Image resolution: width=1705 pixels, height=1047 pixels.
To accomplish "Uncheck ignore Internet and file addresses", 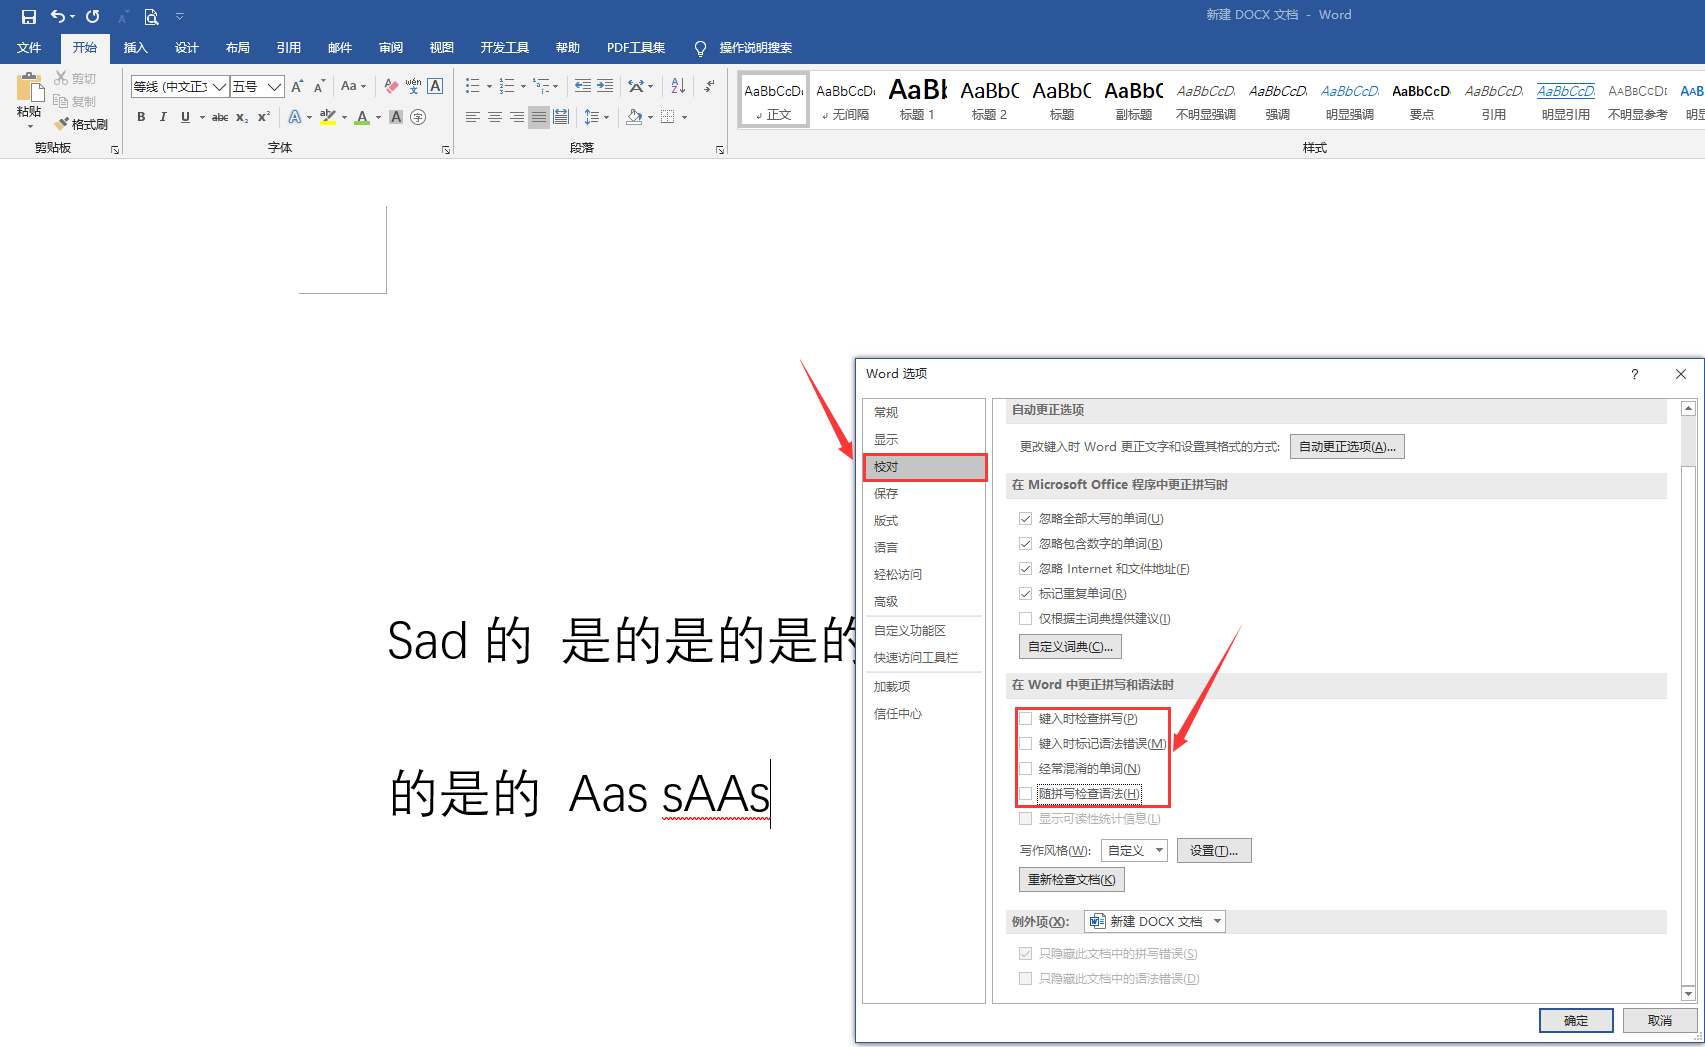I will (x=1025, y=568).
